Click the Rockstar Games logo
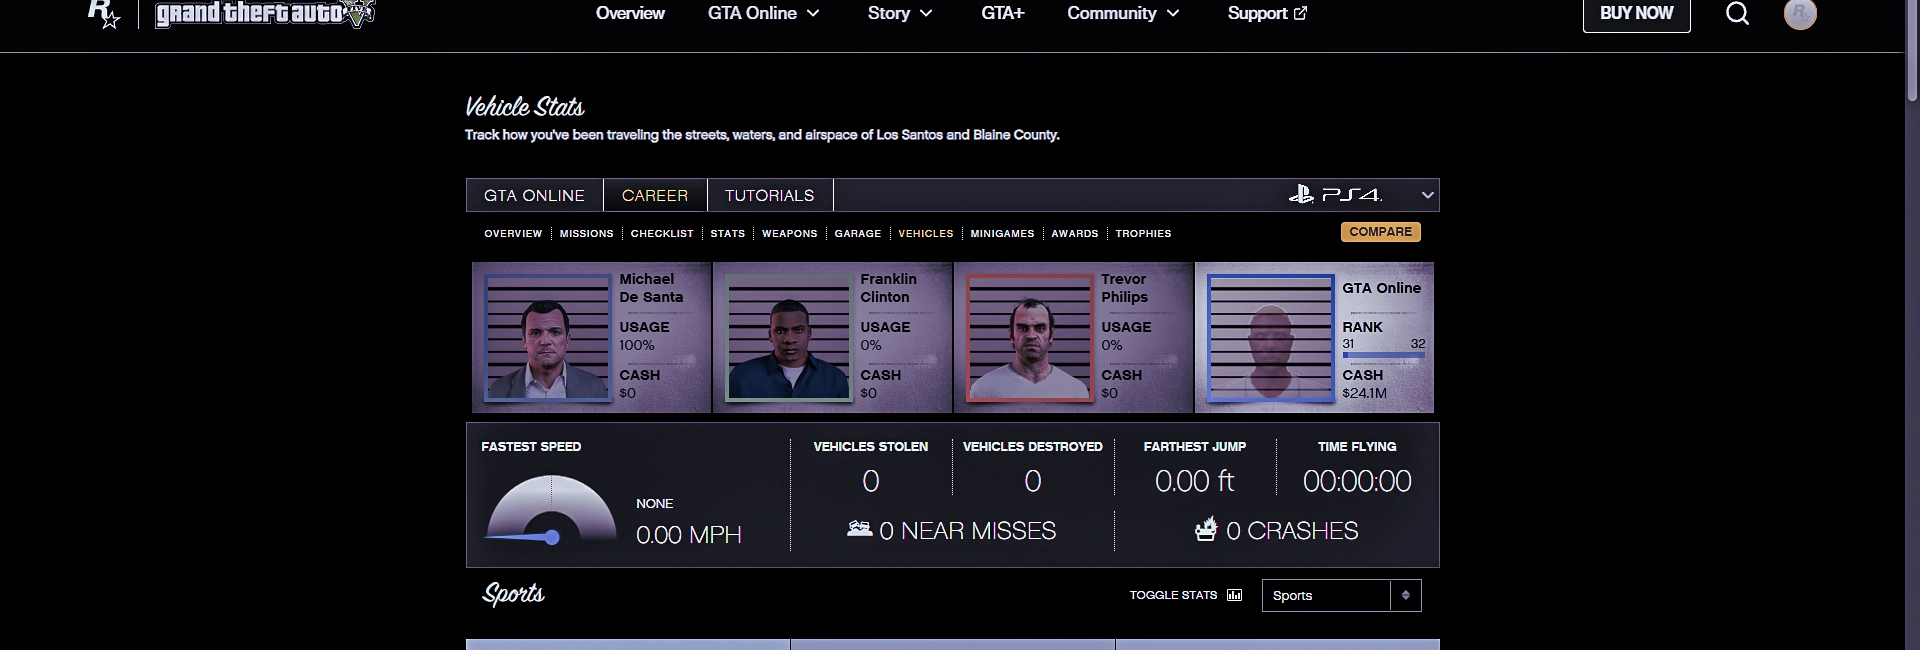 click(104, 13)
